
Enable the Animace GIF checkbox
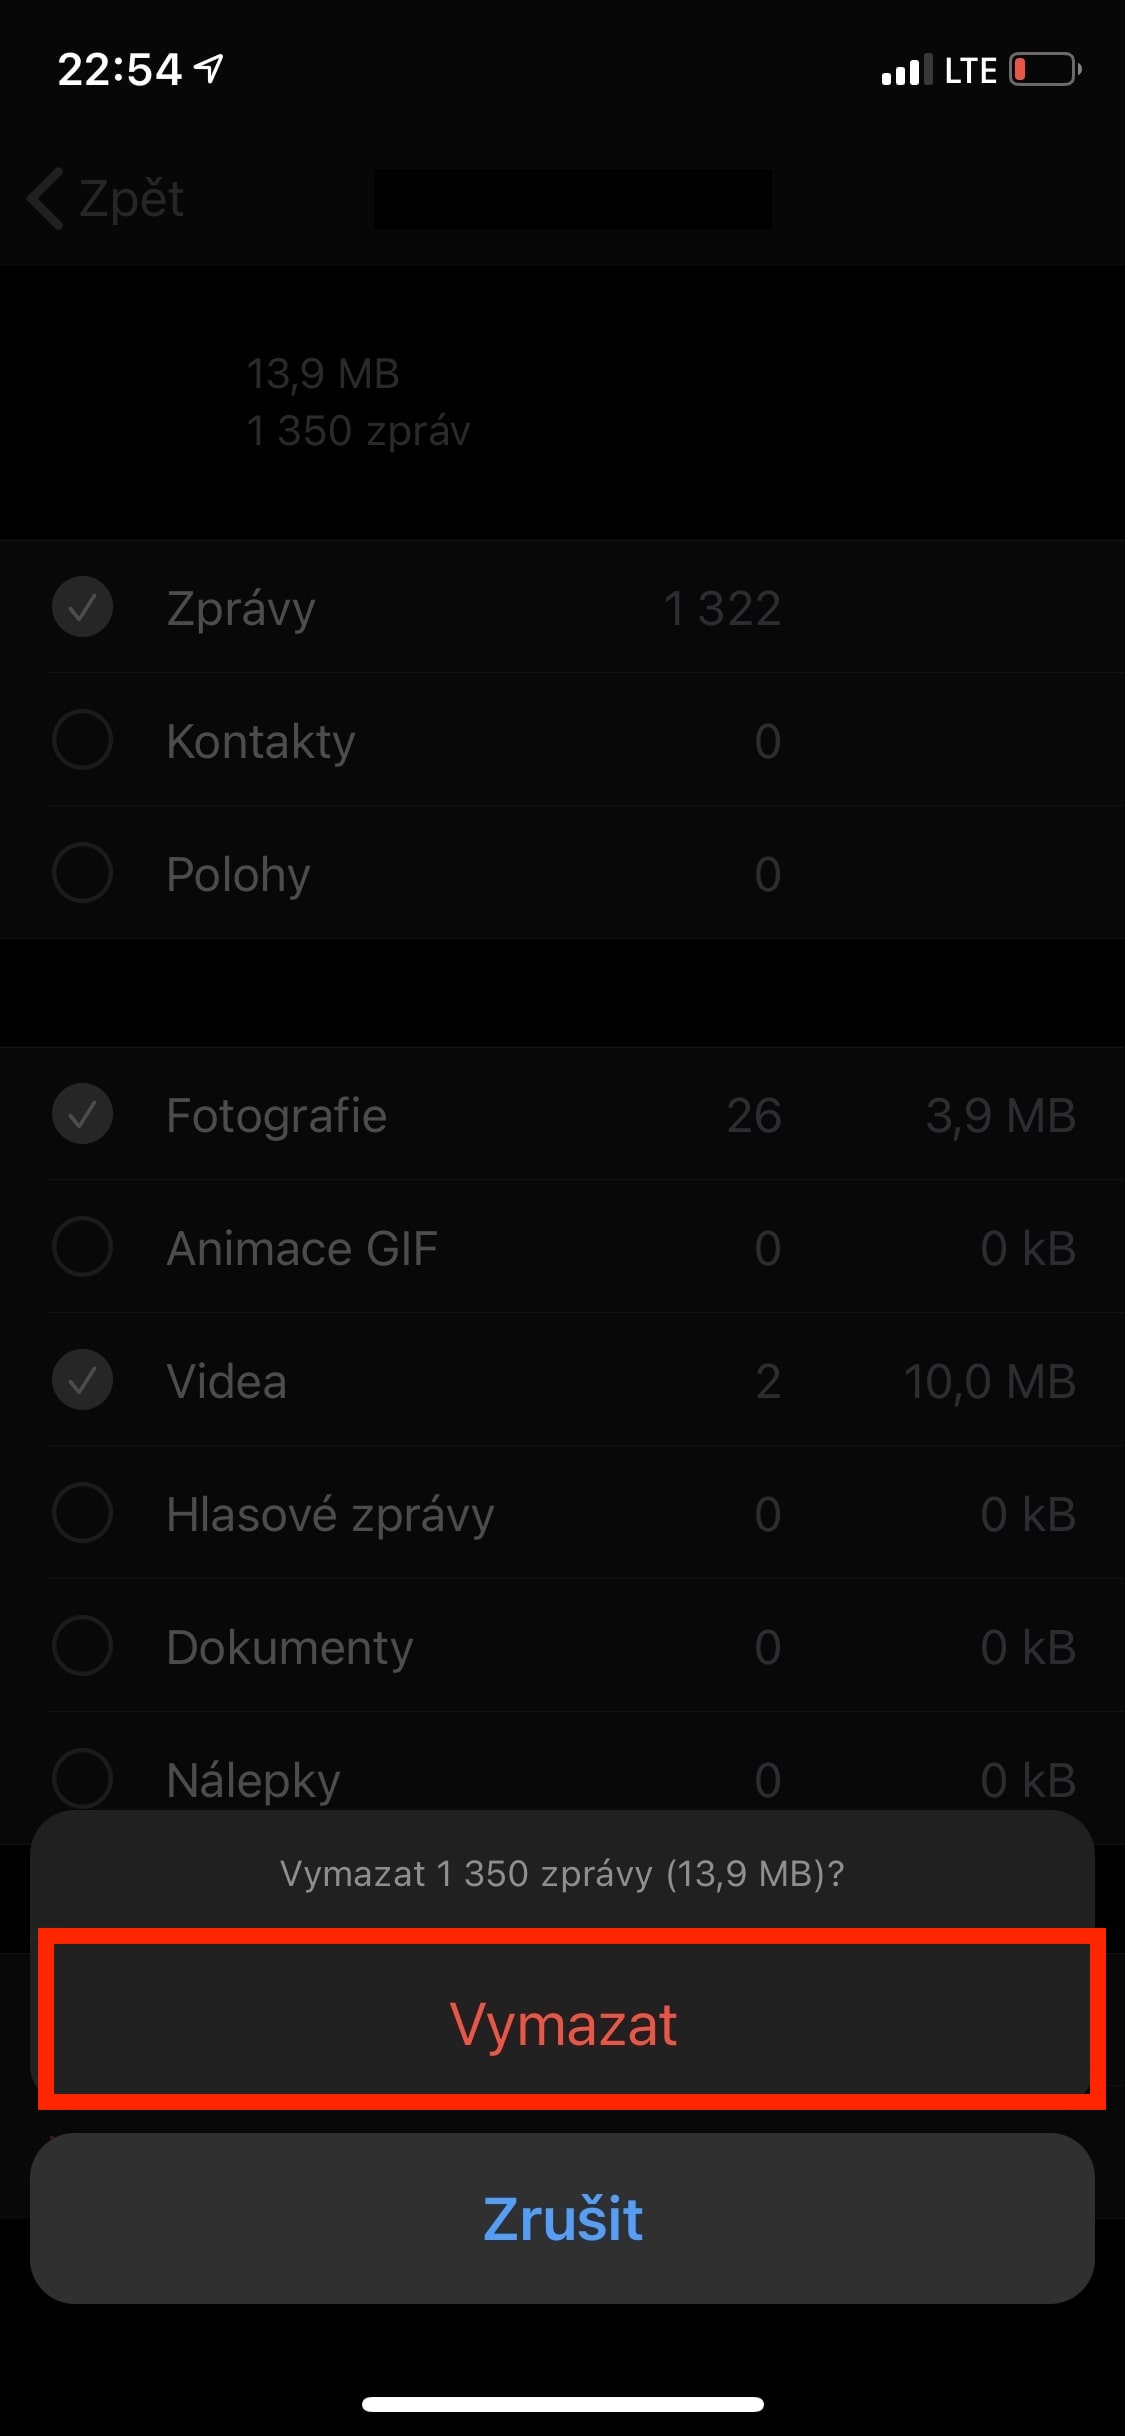82,1247
